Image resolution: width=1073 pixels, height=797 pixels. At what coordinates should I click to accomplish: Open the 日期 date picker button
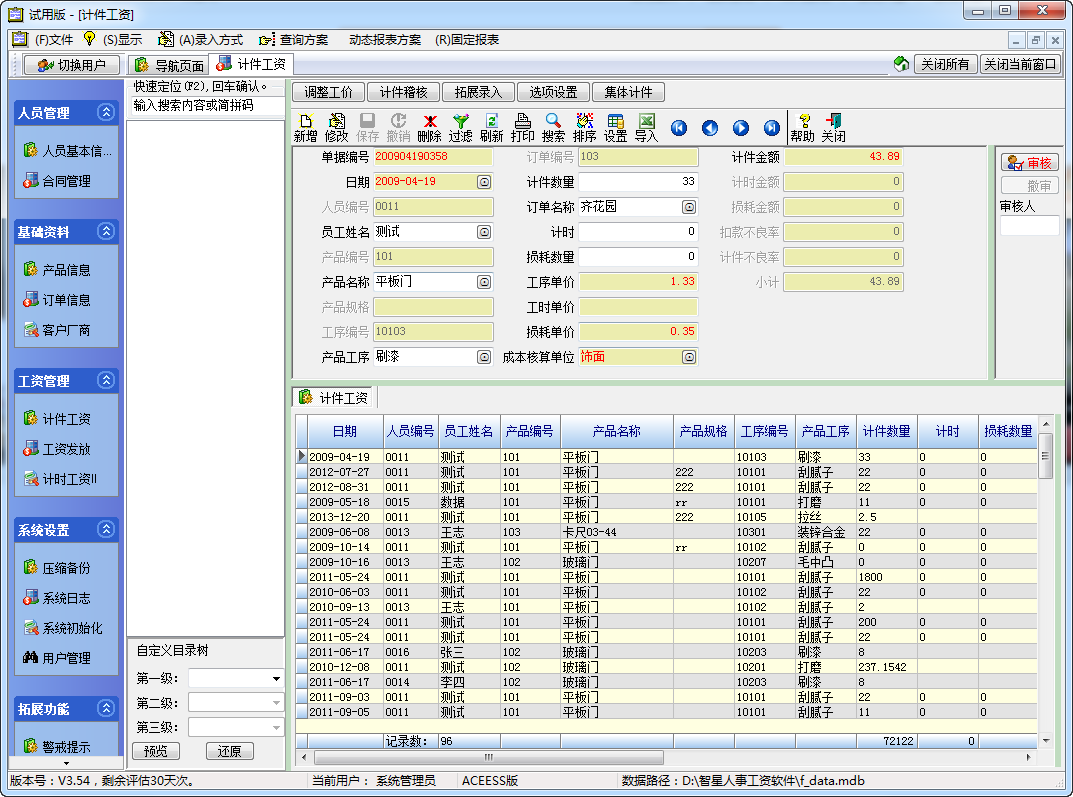click(x=484, y=182)
